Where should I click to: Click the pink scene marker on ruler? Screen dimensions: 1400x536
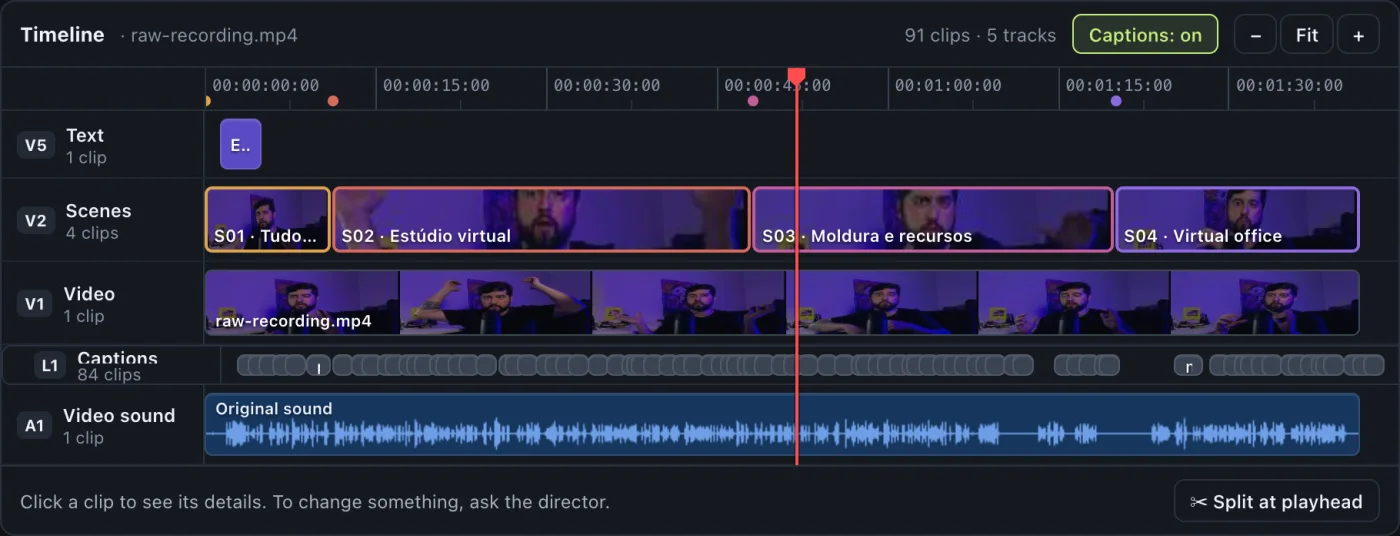[x=753, y=101]
